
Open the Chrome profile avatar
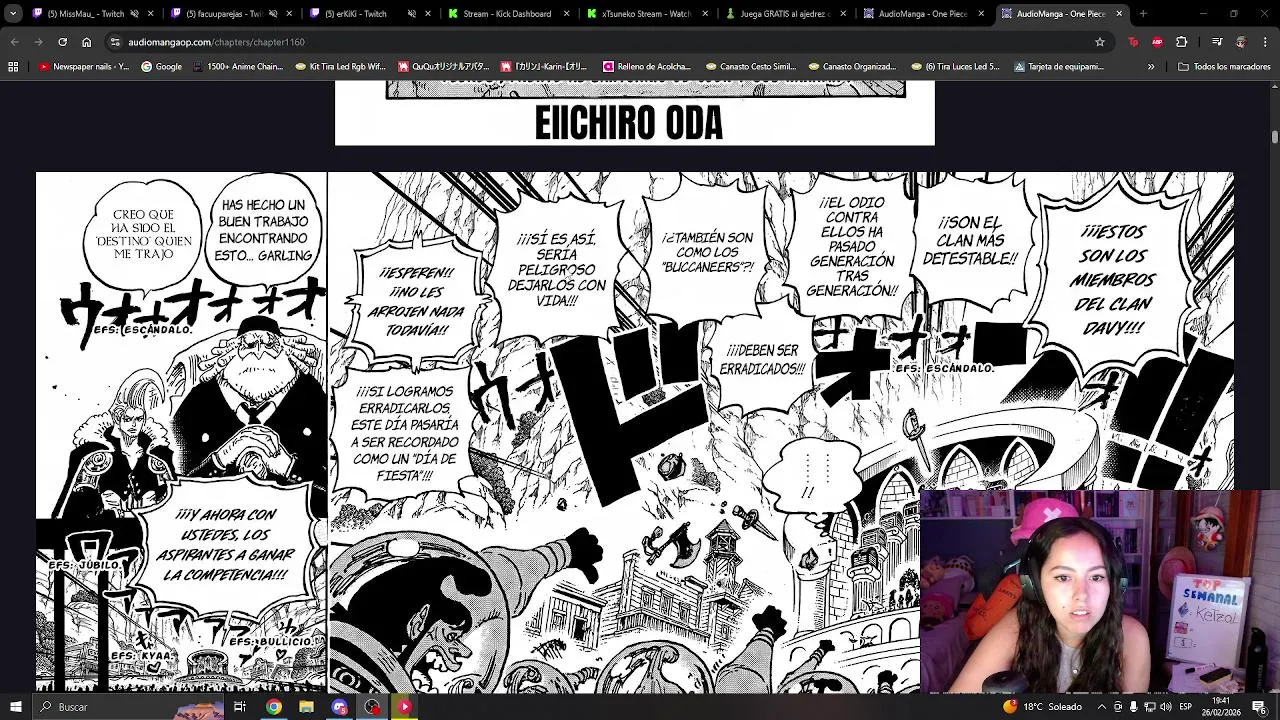pyautogui.click(x=1241, y=42)
